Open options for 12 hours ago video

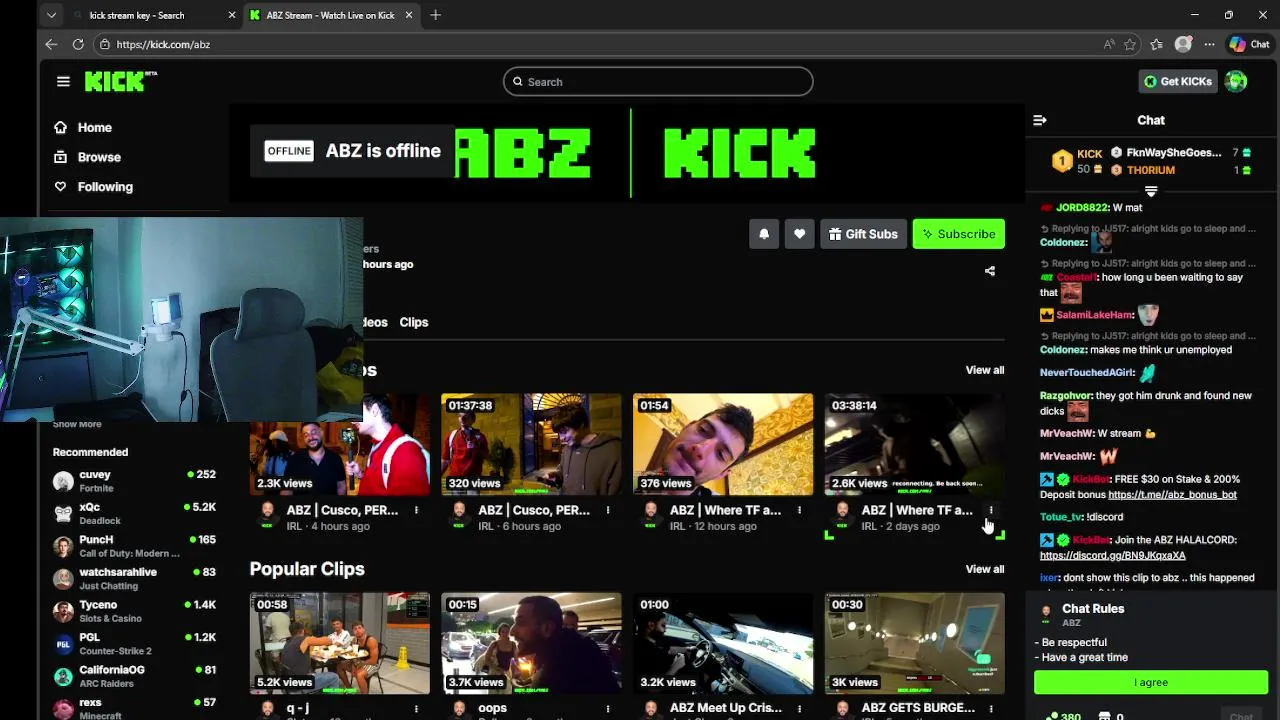[799, 510]
